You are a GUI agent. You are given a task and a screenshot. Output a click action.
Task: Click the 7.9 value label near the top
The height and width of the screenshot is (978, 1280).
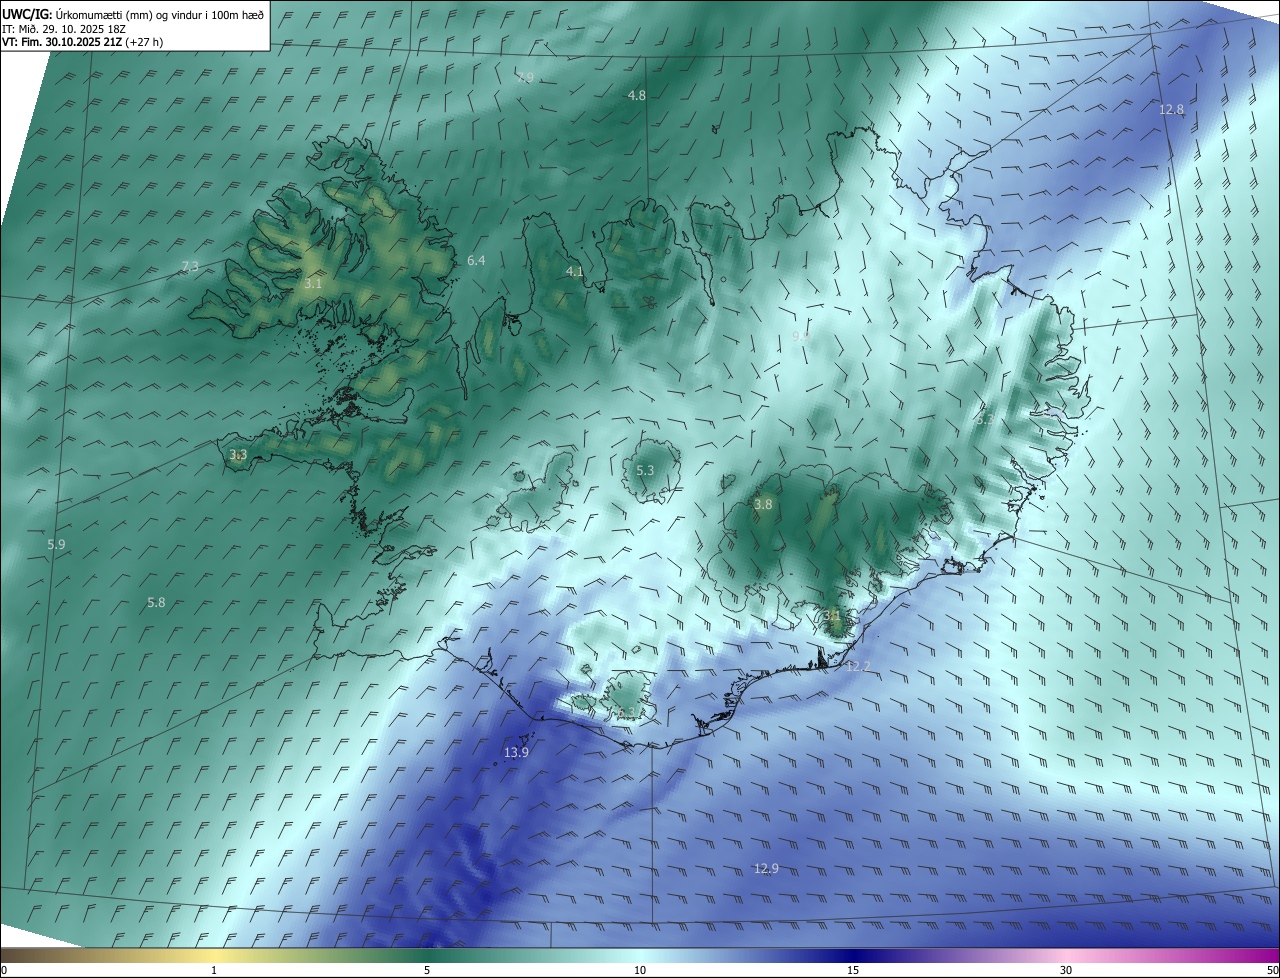tap(525, 77)
